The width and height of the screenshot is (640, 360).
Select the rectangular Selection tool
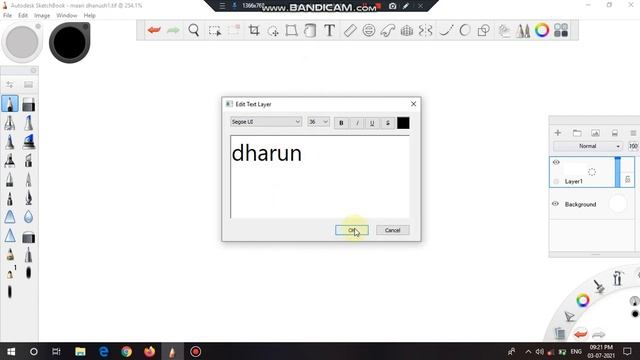[x=215, y=31]
